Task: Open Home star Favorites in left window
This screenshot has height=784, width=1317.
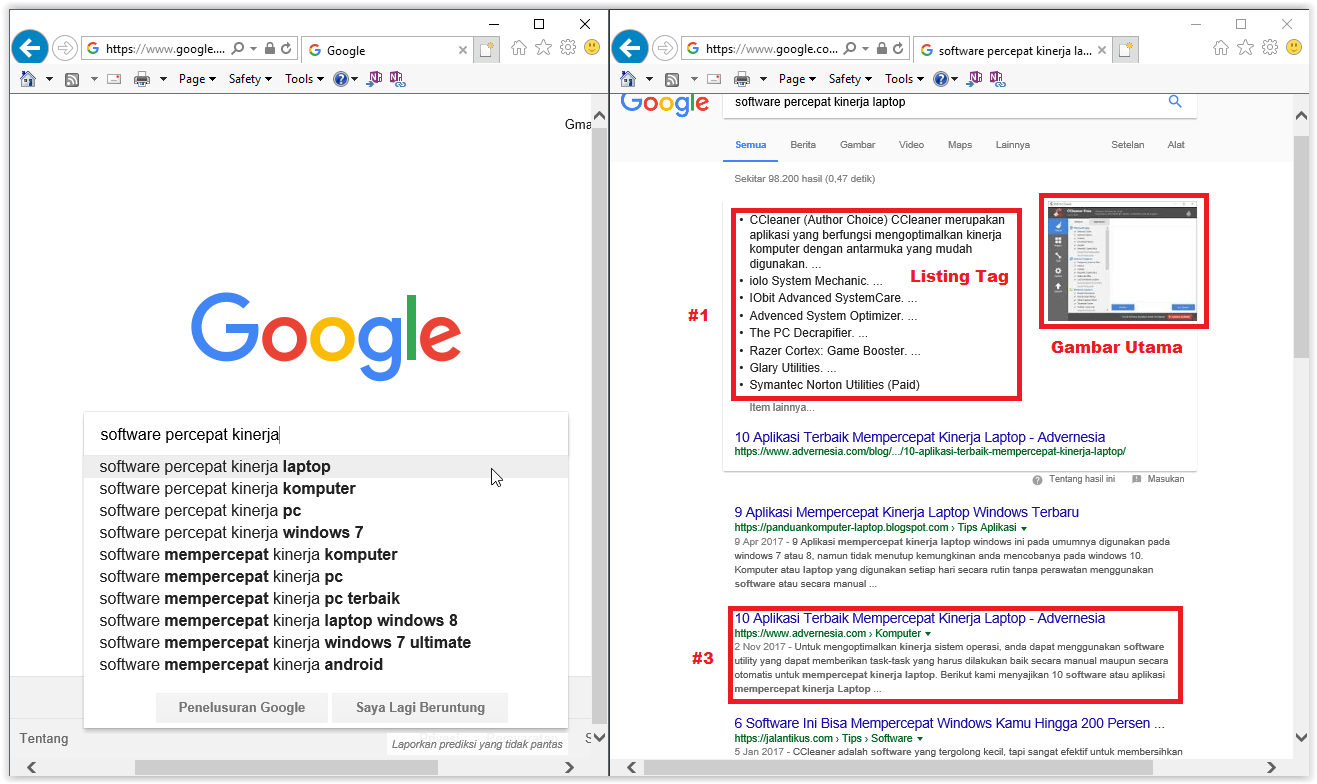Action: (x=543, y=47)
